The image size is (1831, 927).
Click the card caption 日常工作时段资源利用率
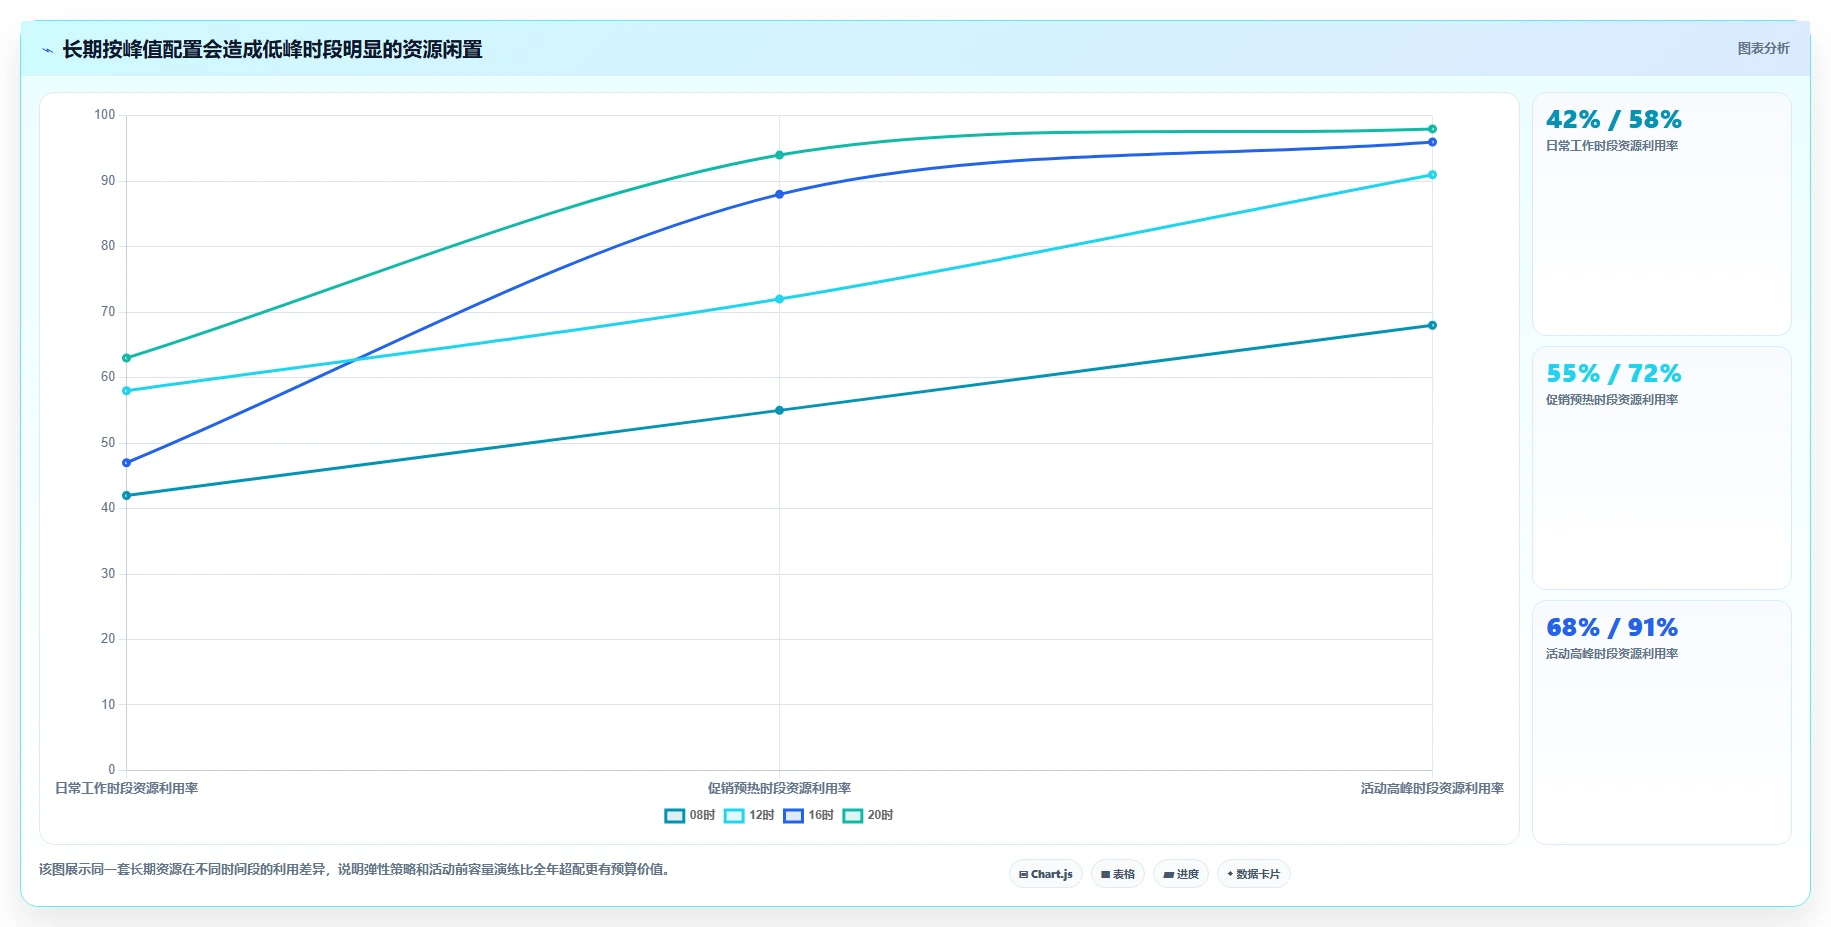1612,146
